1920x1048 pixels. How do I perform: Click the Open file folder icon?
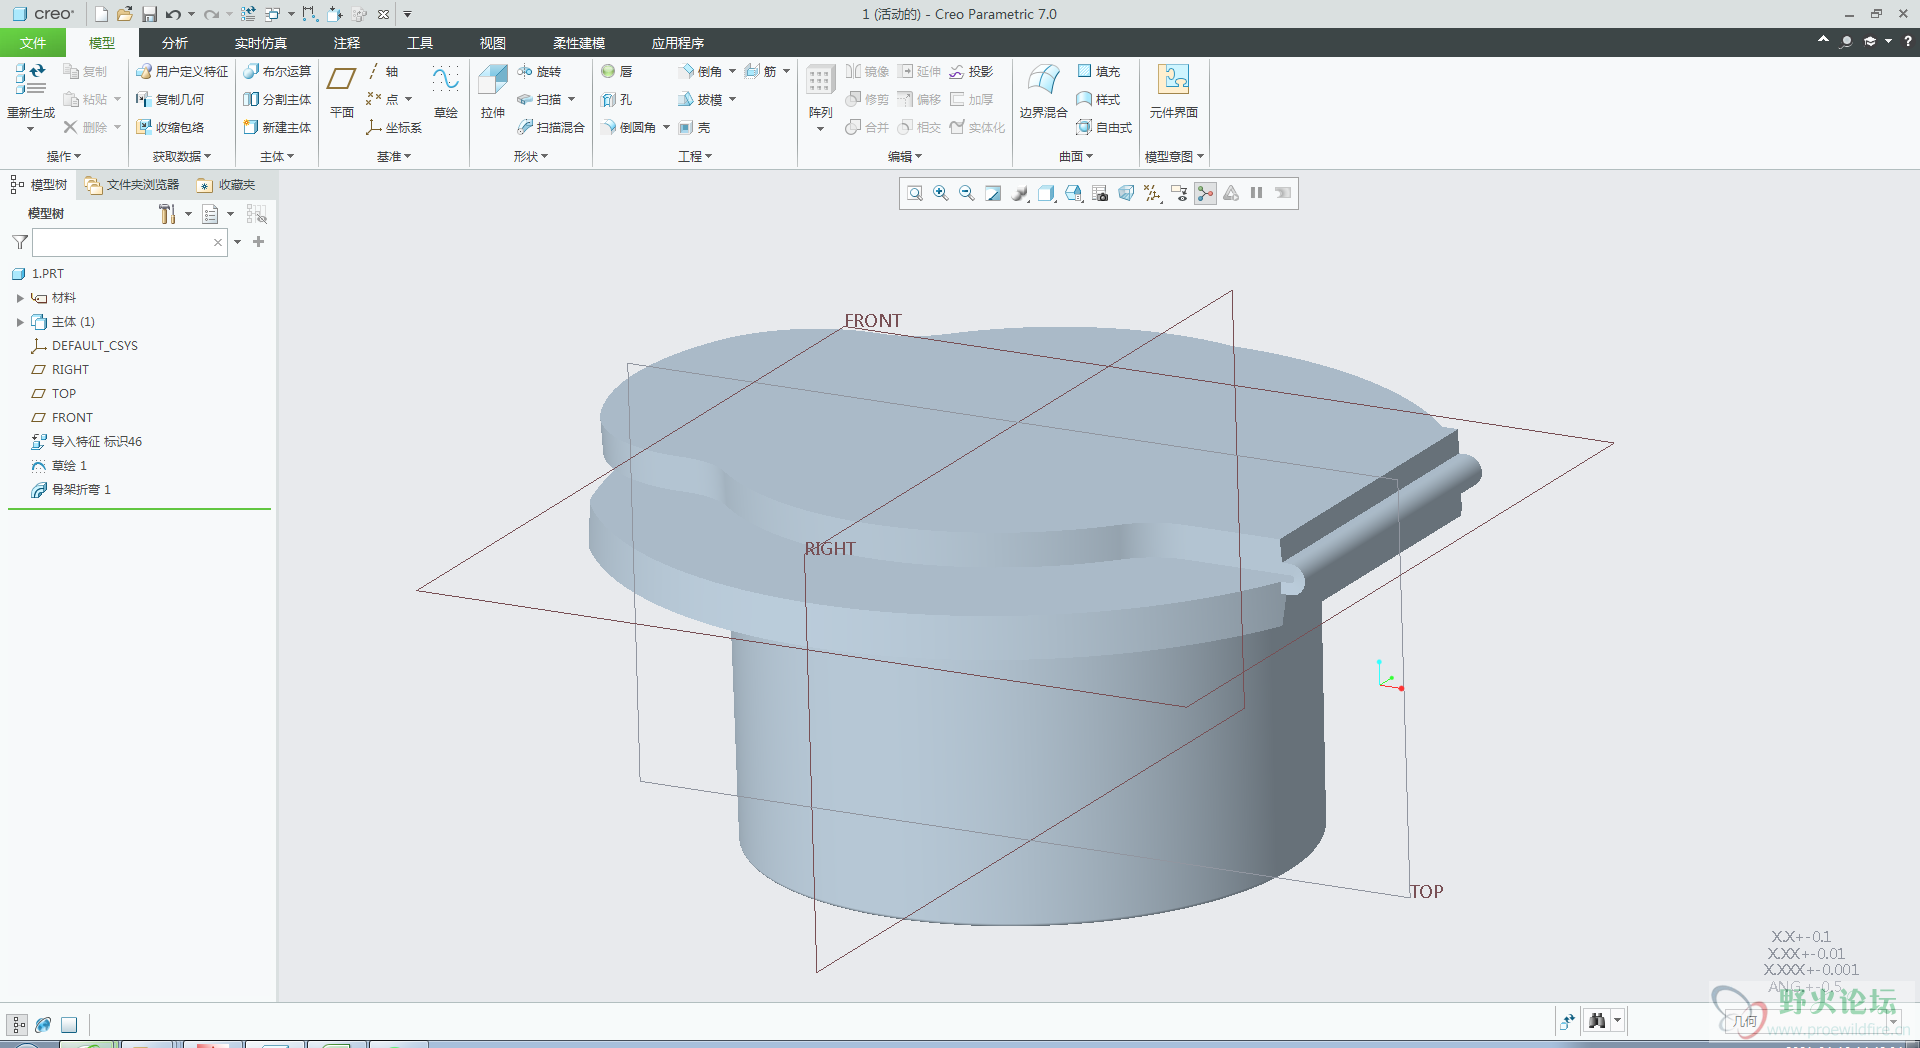(125, 14)
